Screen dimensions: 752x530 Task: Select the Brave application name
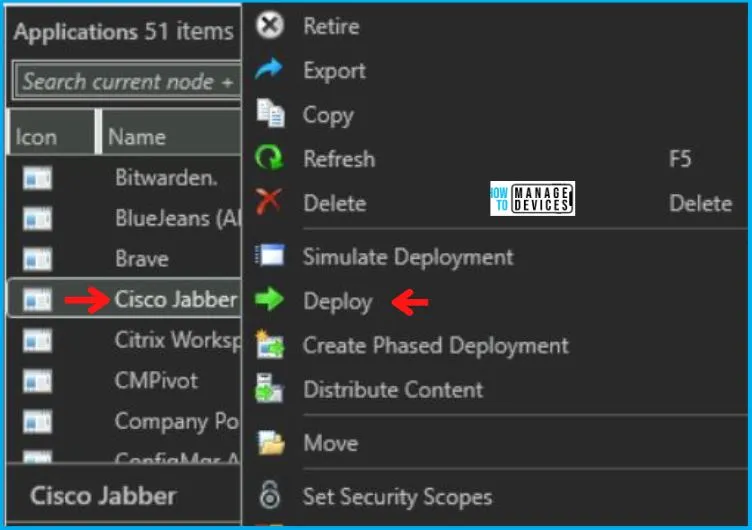pyautogui.click(x=142, y=259)
